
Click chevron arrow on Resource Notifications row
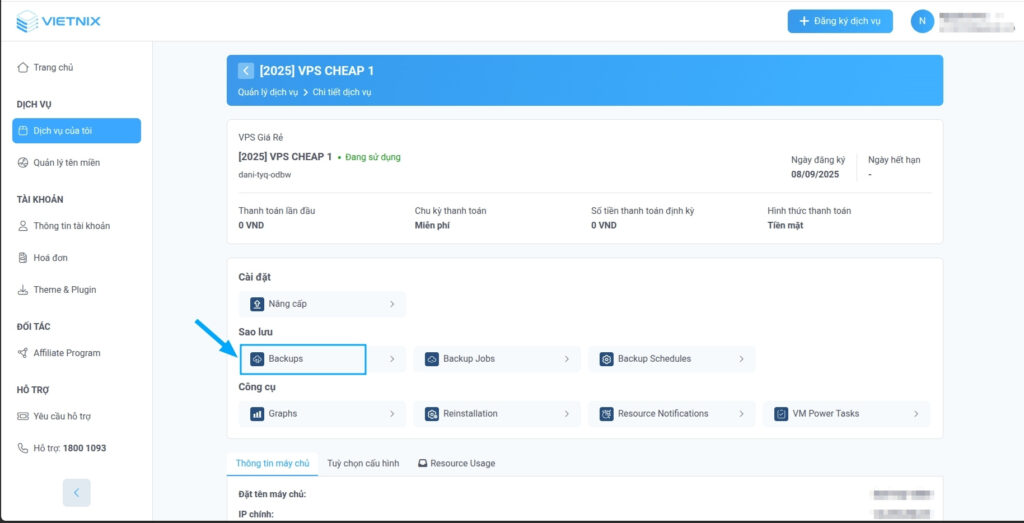point(741,414)
